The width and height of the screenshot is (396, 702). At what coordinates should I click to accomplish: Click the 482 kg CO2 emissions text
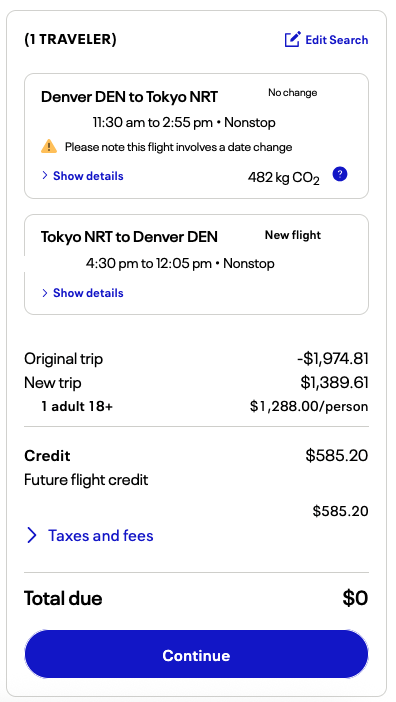click(x=284, y=178)
